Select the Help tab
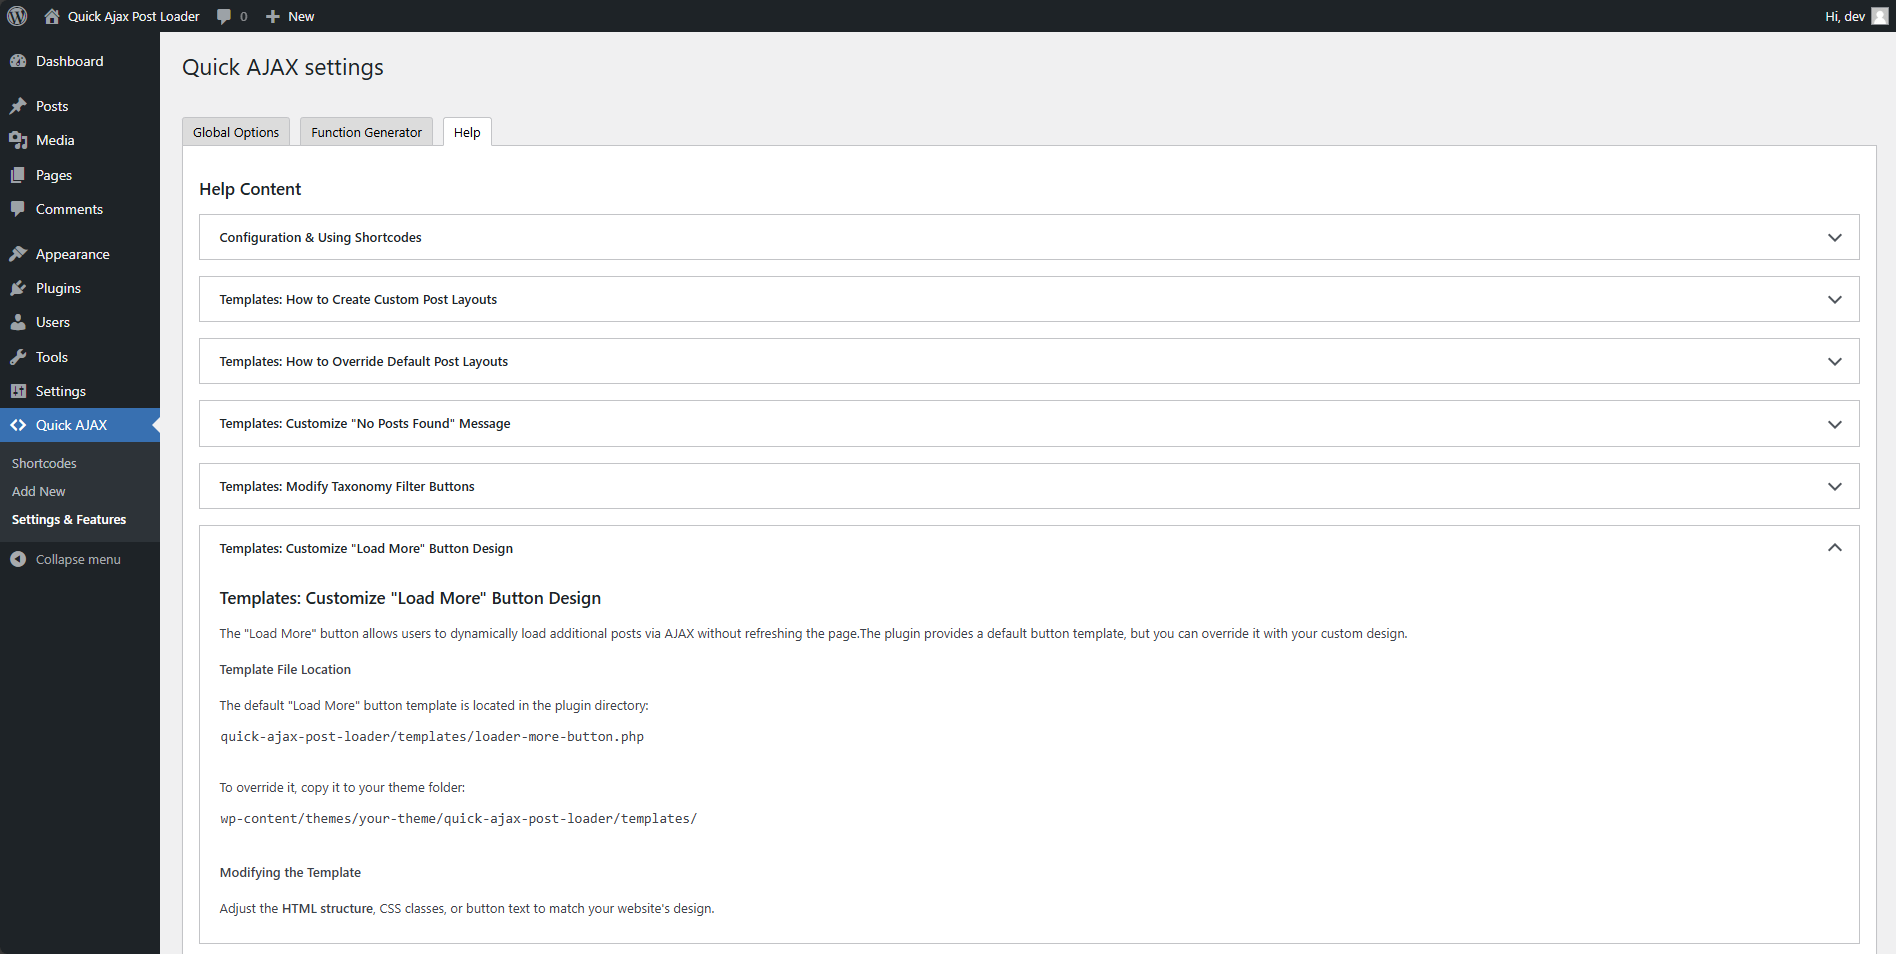Viewport: 1896px width, 954px height. click(467, 132)
